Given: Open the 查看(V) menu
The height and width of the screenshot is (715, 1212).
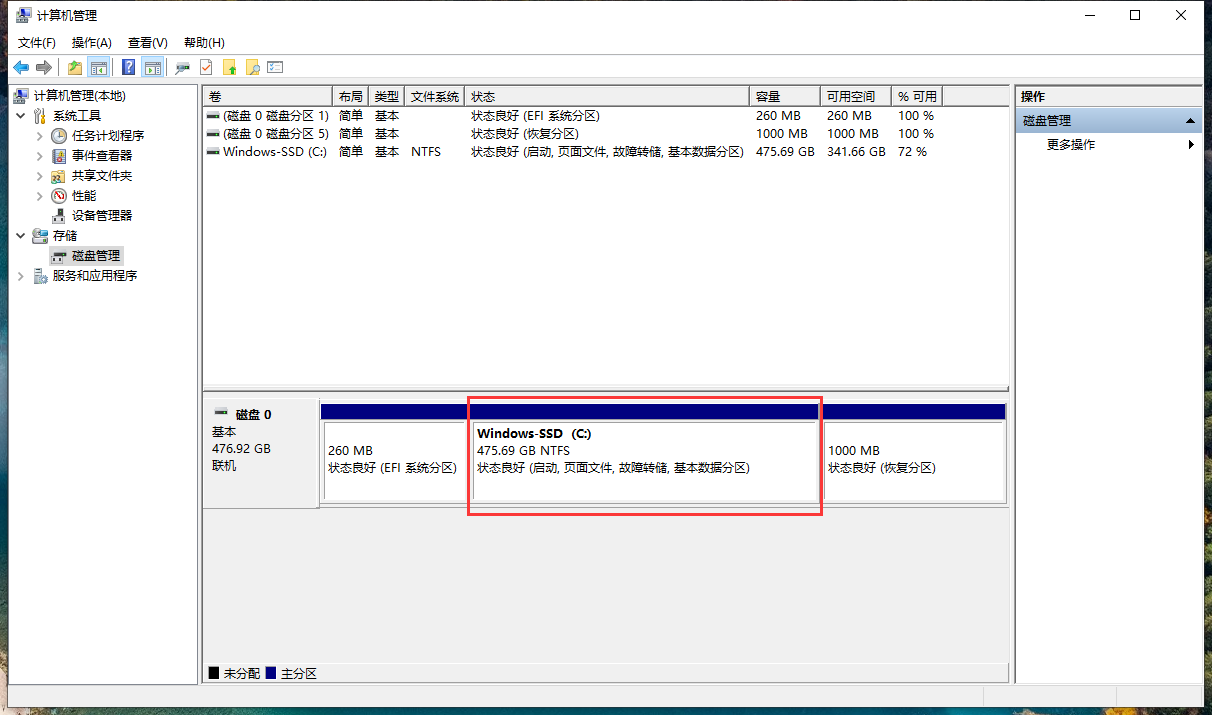Looking at the screenshot, I should 147,43.
